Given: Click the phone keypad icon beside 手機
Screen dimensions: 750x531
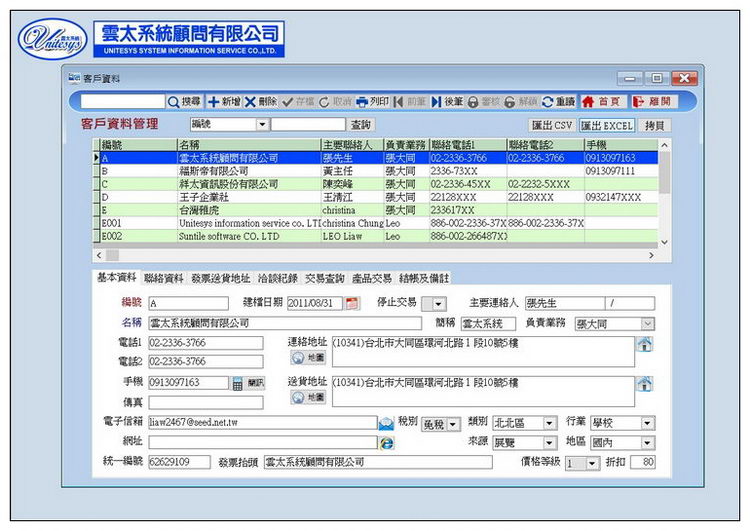Looking at the screenshot, I should click(x=237, y=383).
